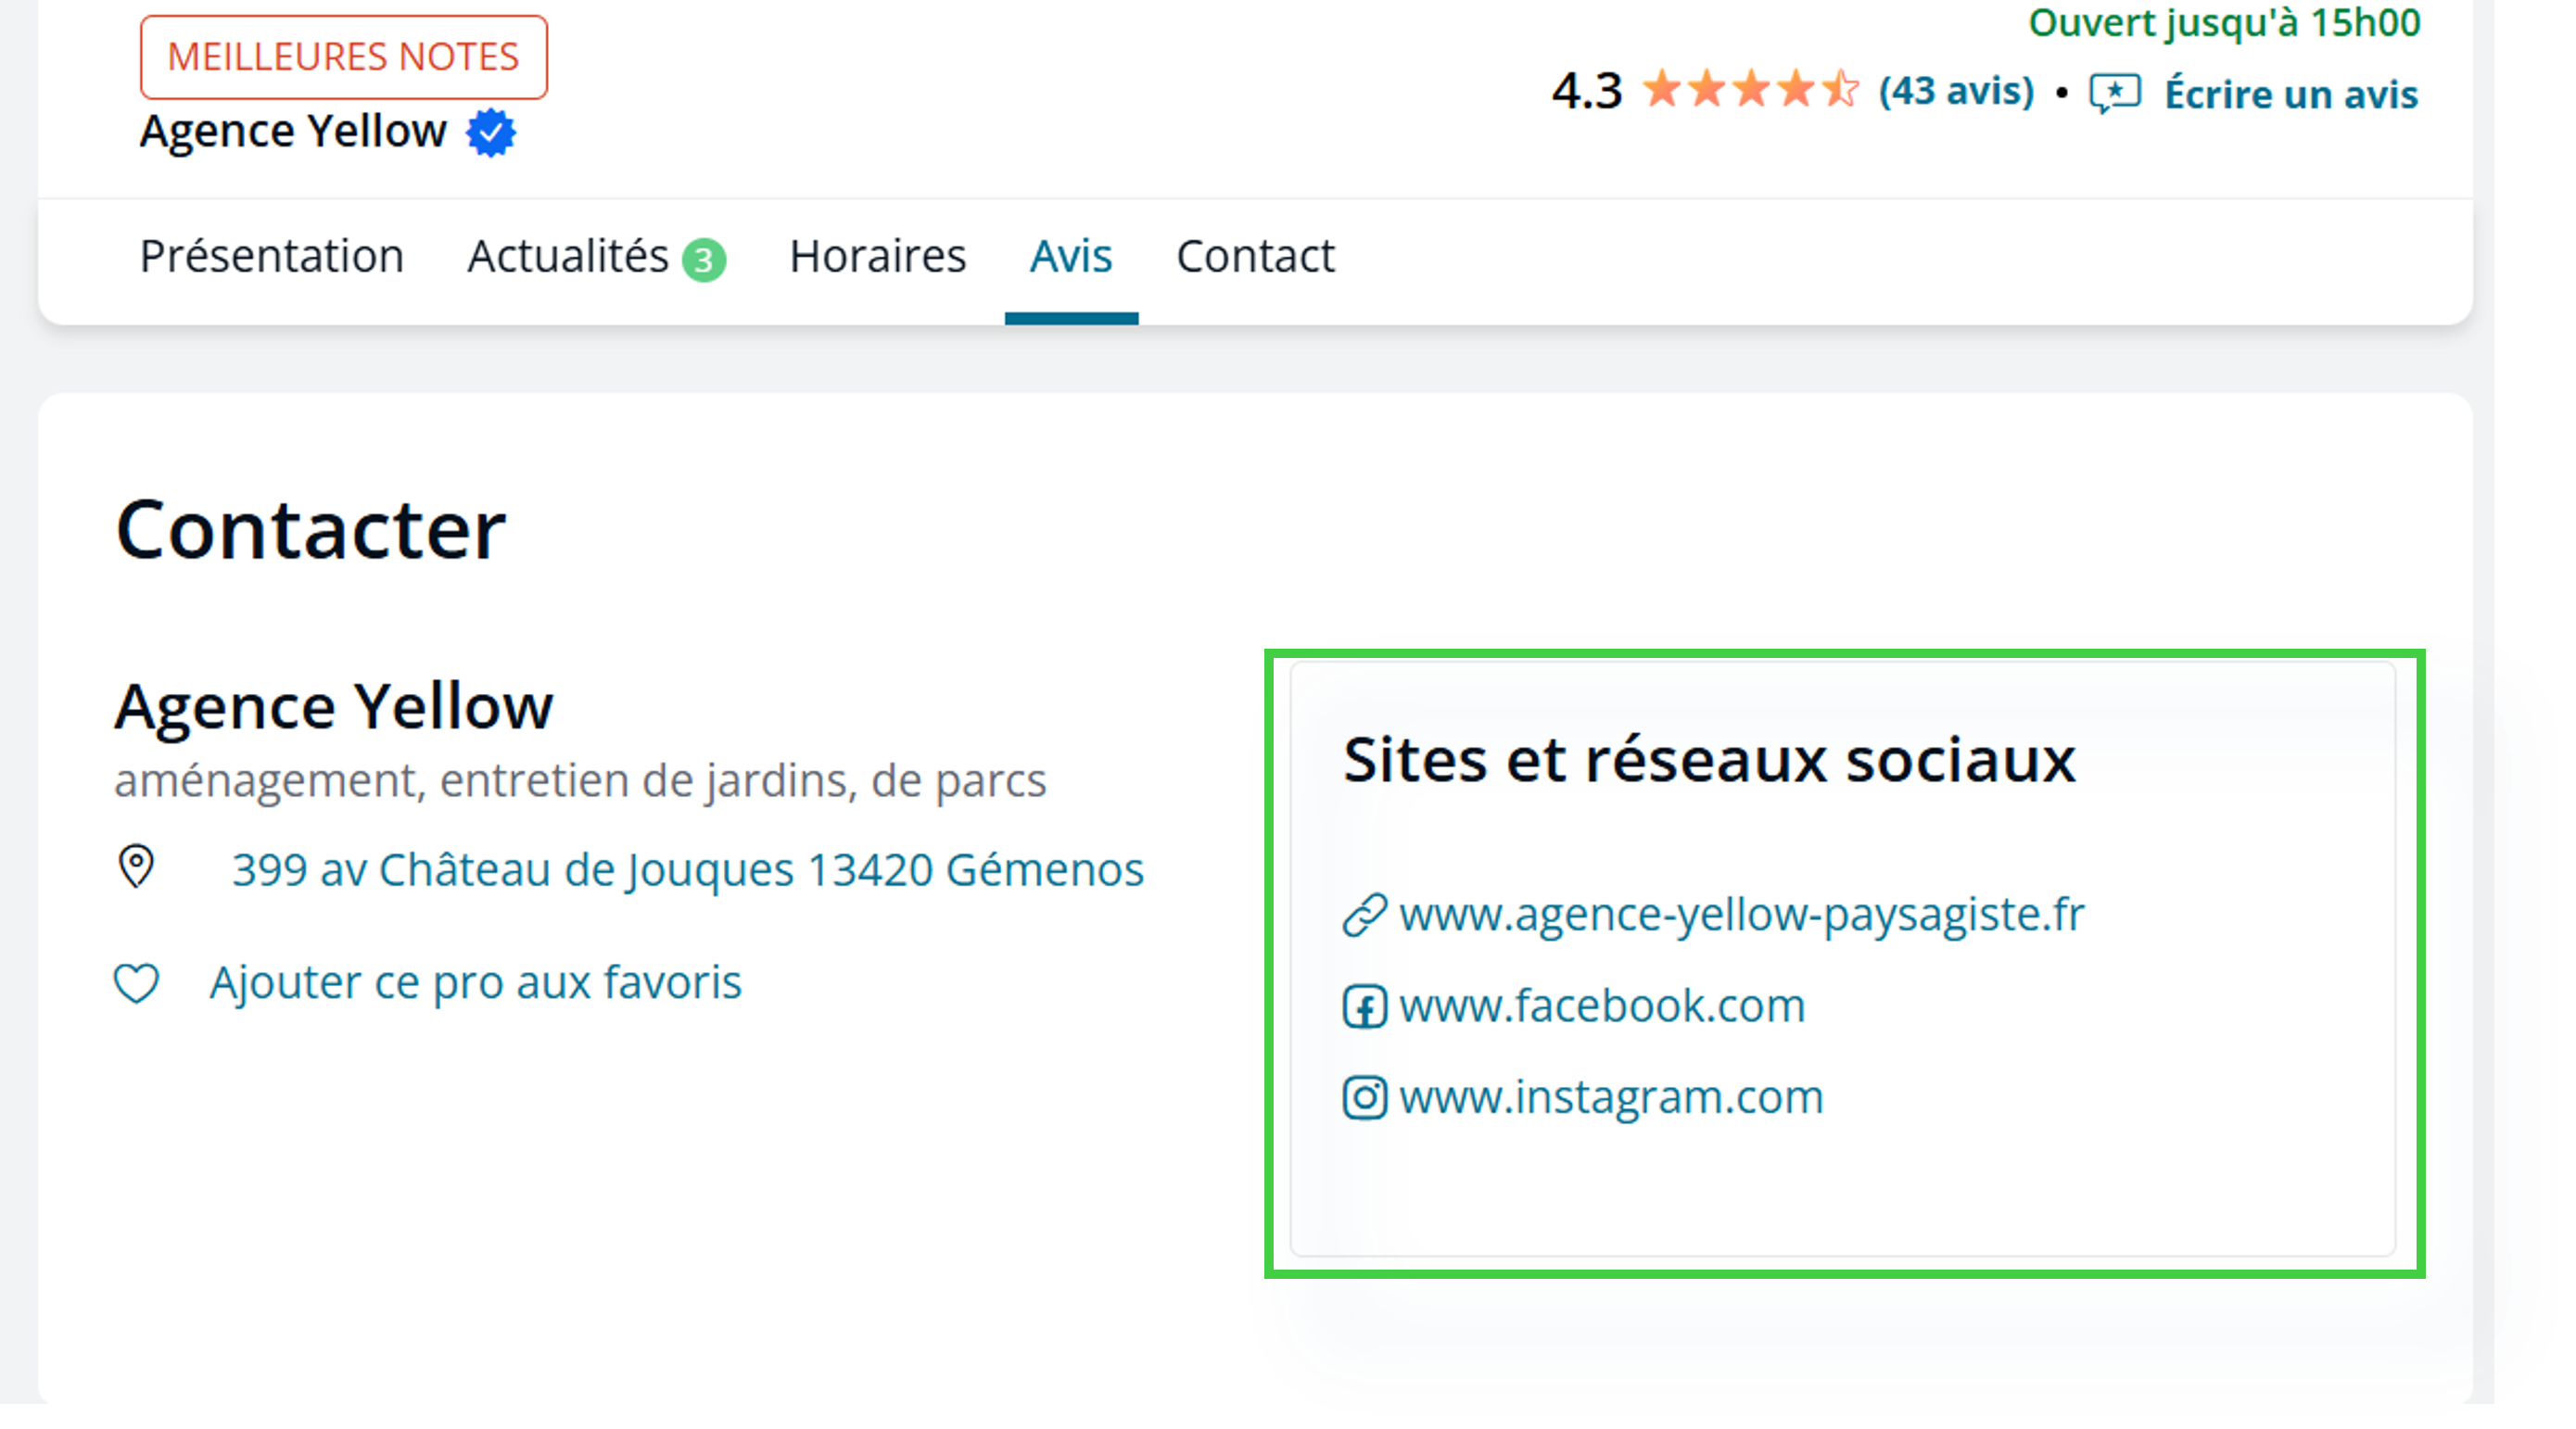2576x1429 pixels.
Task: Click the Ouvert jusqu'à 15h00 status
Action: (x=2224, y=22)
